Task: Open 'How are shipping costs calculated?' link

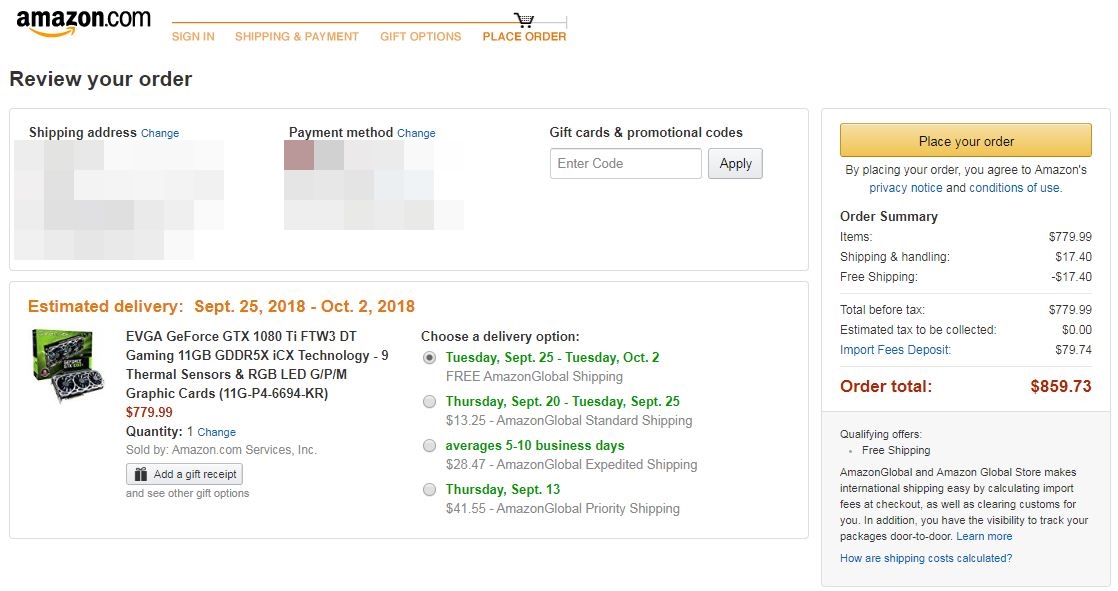Action: coord(926,558)
